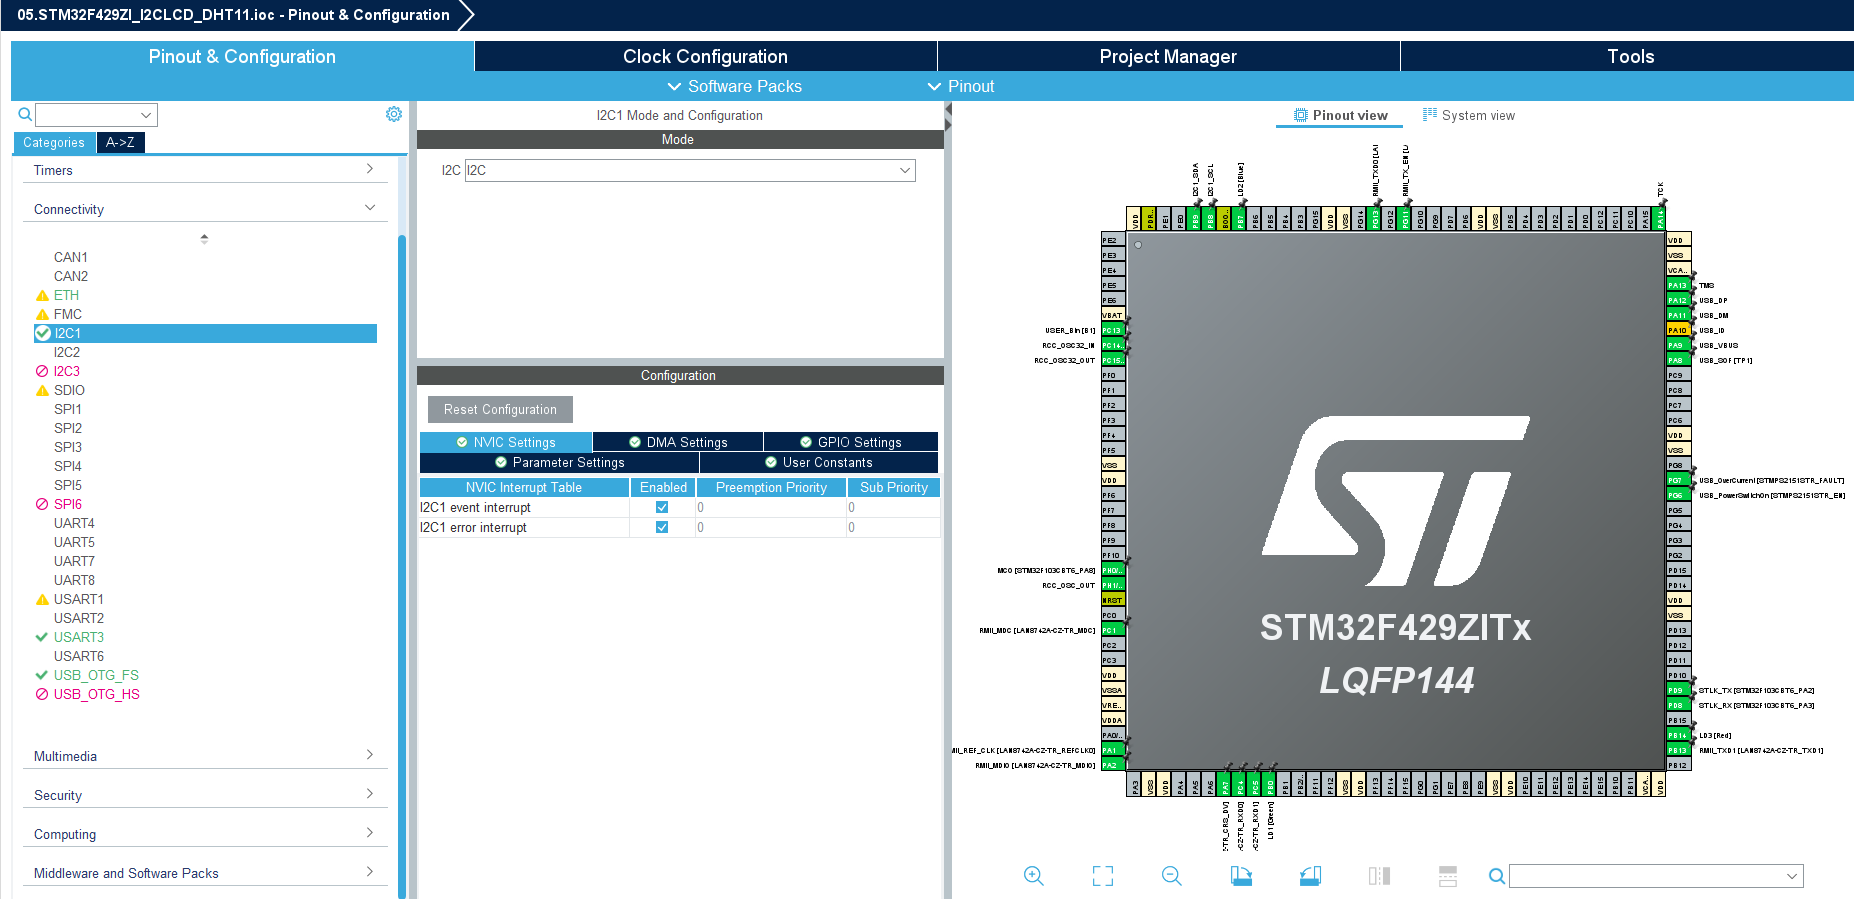Click the USART3 green checkmark icon

tap(42, 637)
